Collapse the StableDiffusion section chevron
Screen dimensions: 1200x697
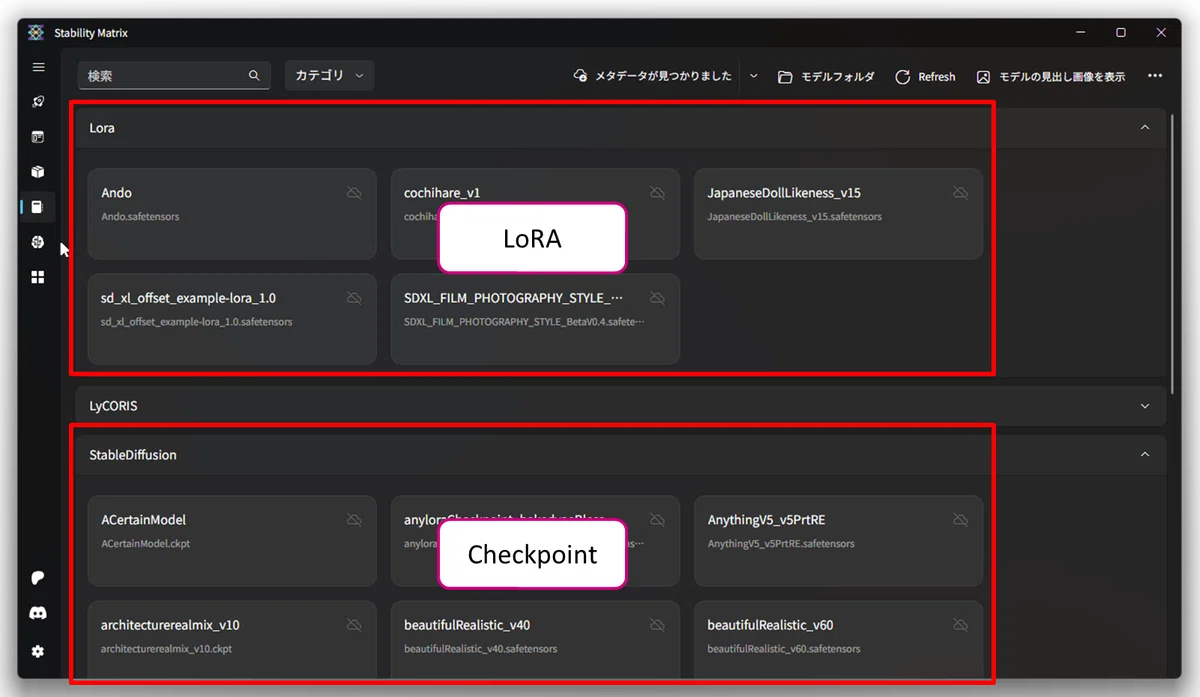(1145, 455)
